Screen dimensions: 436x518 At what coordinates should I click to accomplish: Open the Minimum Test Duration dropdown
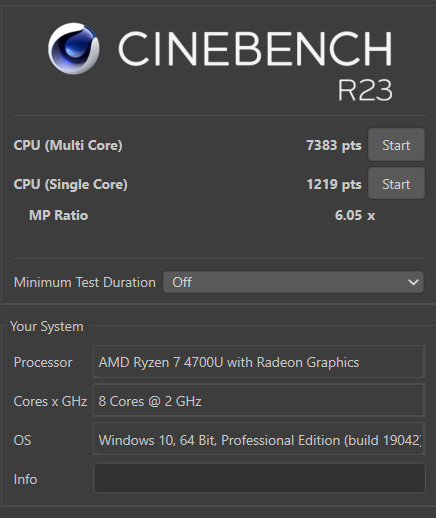pyautogui.click(x=293, y=282)
